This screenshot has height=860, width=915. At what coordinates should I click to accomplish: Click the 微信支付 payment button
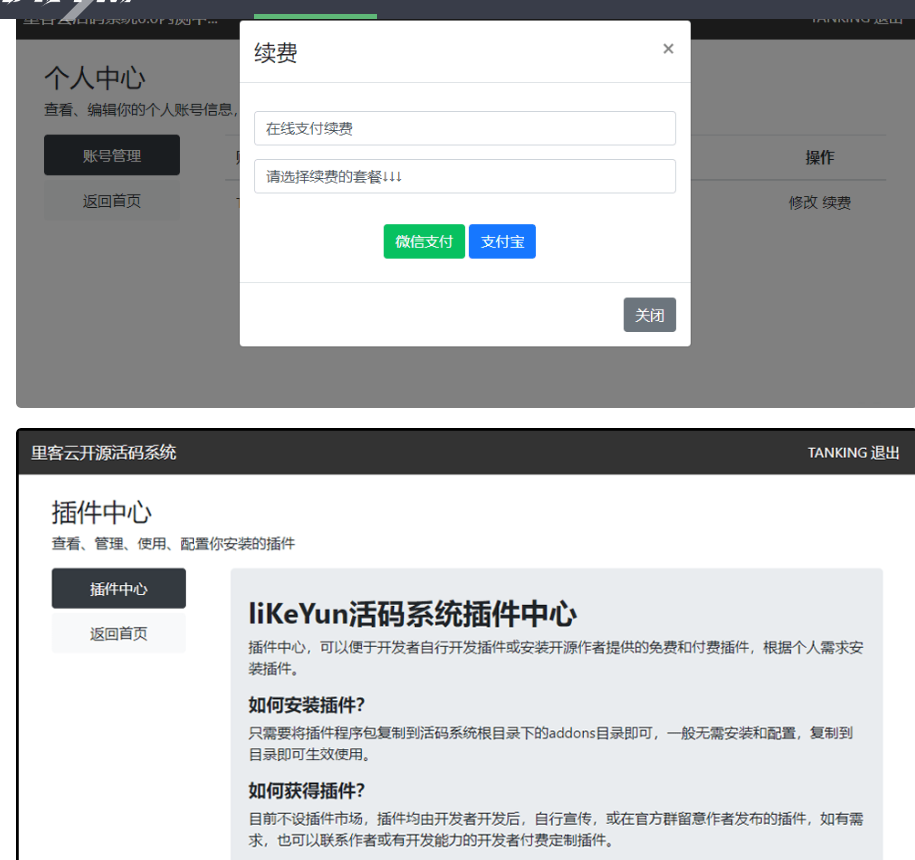(423, 241)
